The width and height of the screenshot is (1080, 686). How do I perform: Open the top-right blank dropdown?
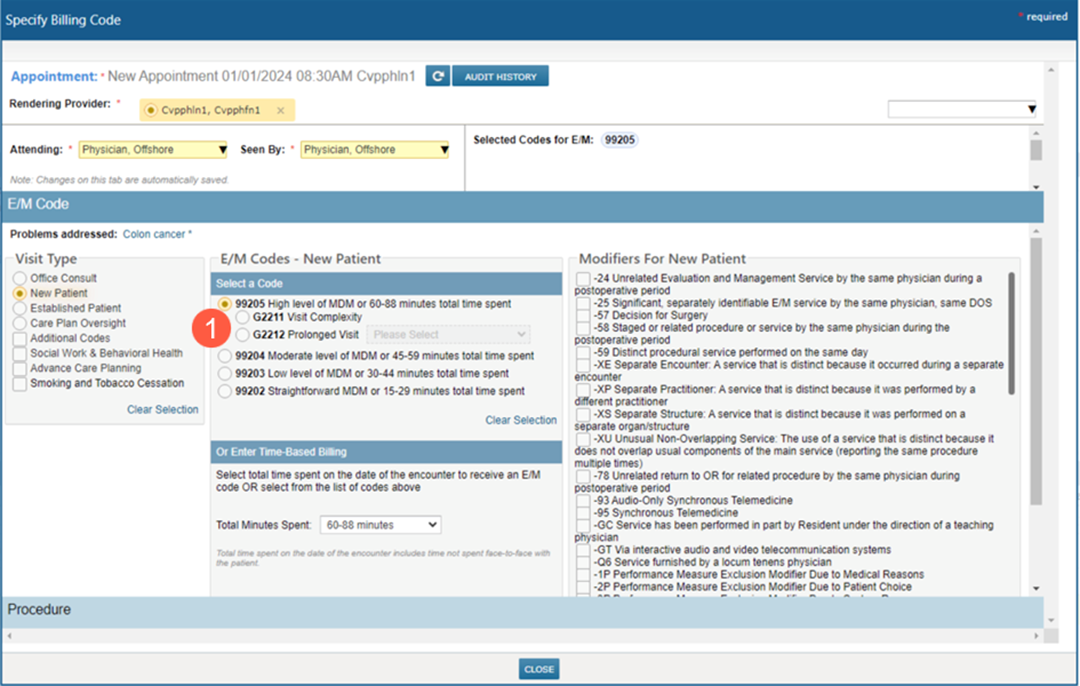[962, 109]
